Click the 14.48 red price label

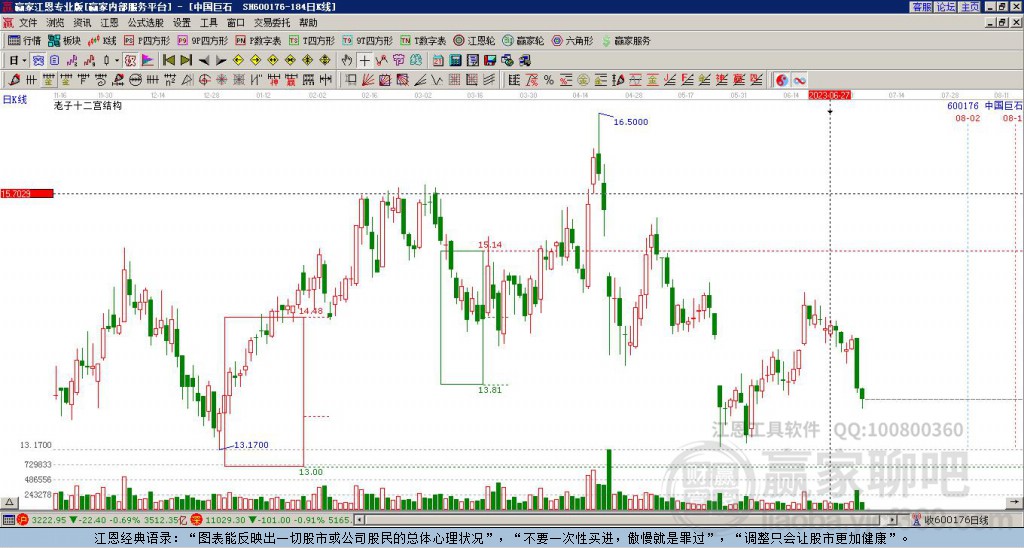tap(311, 311)
